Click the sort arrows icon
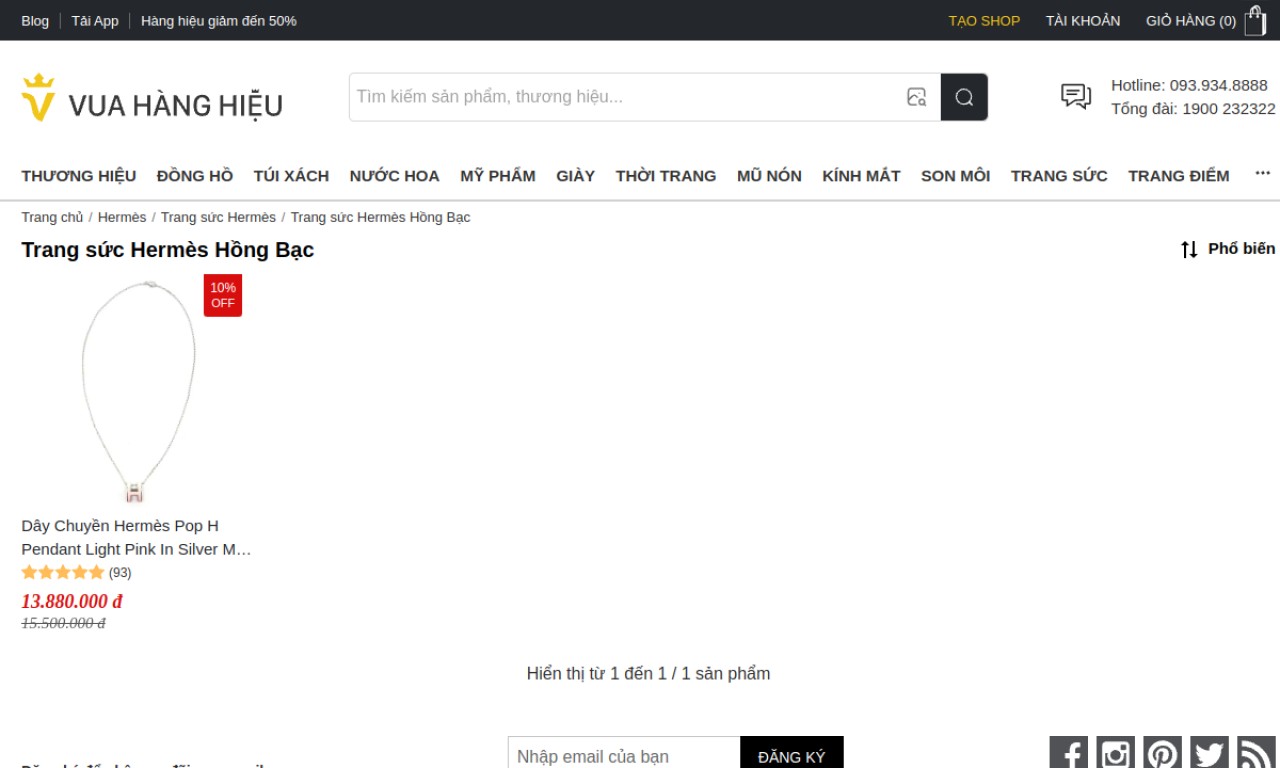The image size is (1280, 768). (x=1189, y=249)
